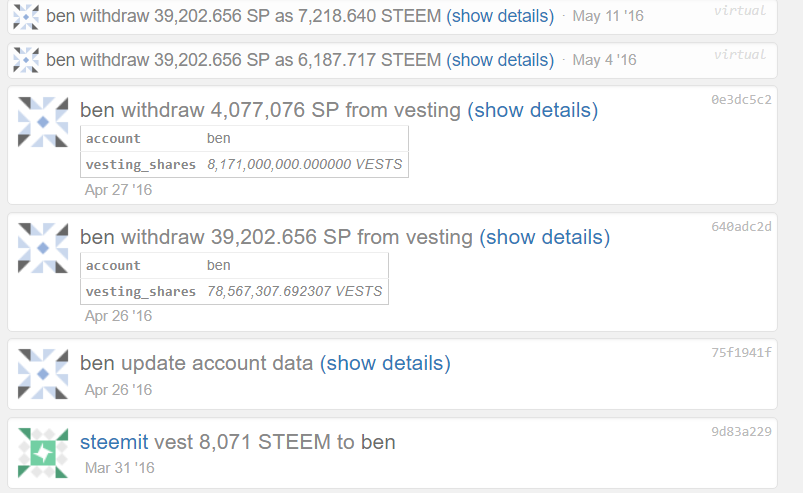Viewport: 803px width, 493px height.
Task: Click the virtual label on May 11 entry
Action: (740, 11)
